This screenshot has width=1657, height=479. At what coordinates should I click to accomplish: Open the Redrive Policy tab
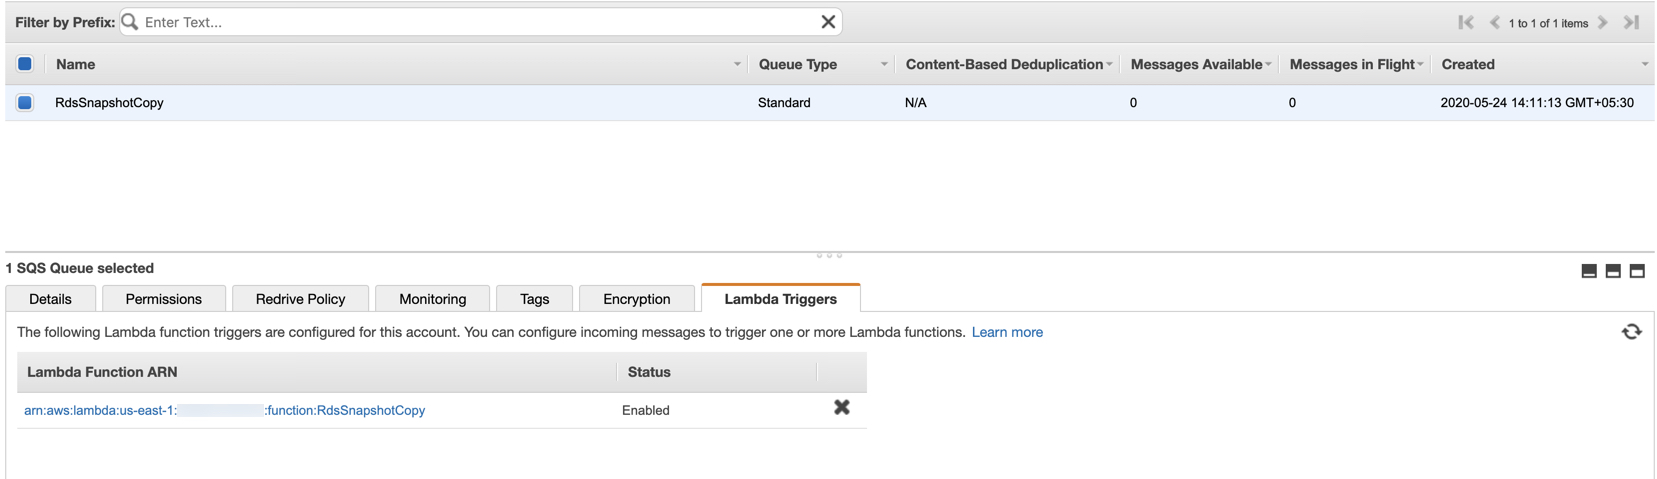click(x=300, y=299)
